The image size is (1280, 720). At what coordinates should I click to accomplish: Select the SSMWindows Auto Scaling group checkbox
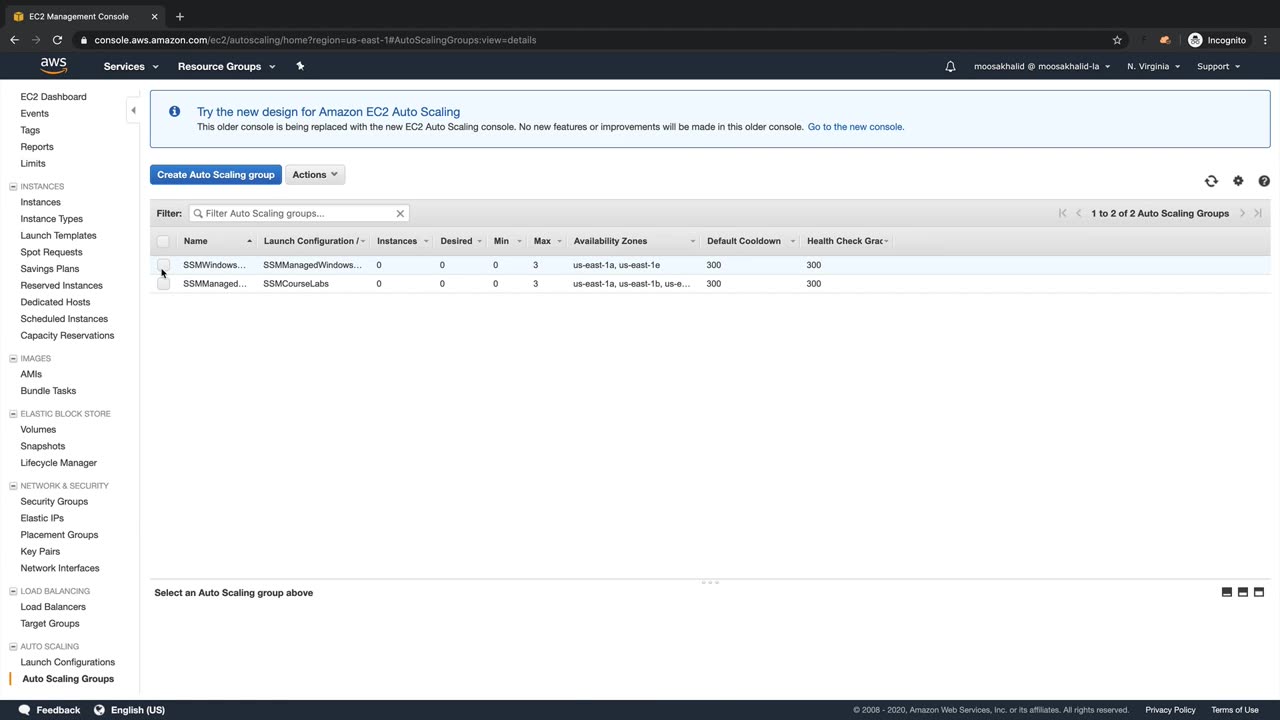point(163,265)
